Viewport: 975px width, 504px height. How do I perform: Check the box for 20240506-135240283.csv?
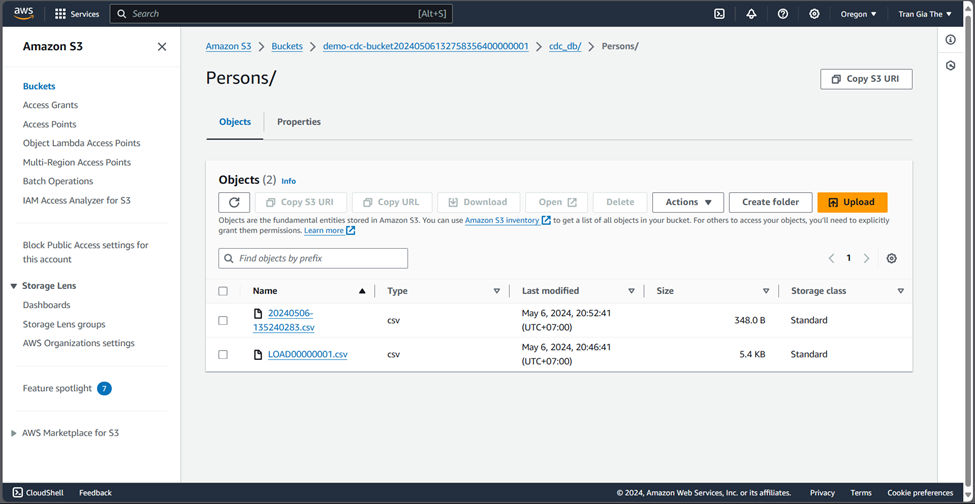(x=223, y=321)
